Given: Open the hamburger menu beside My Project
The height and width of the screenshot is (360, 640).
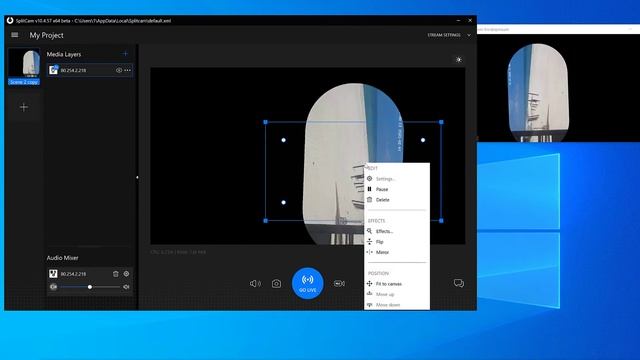Looking at the screenshot, I should pyautogui.click(x=15, y=35).
